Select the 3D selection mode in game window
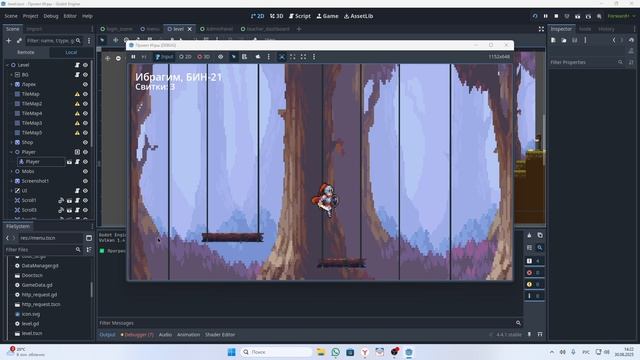Viewport: 640px width, 360px height. click(204, 57)
